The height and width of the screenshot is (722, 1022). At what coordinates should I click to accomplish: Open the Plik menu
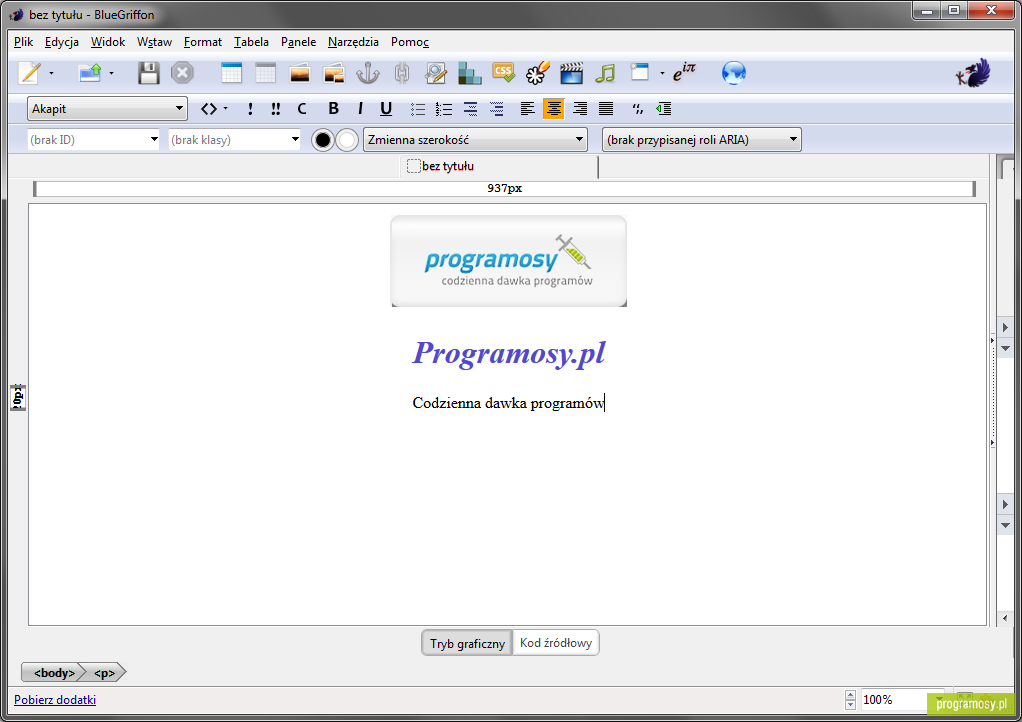point(23,42)
